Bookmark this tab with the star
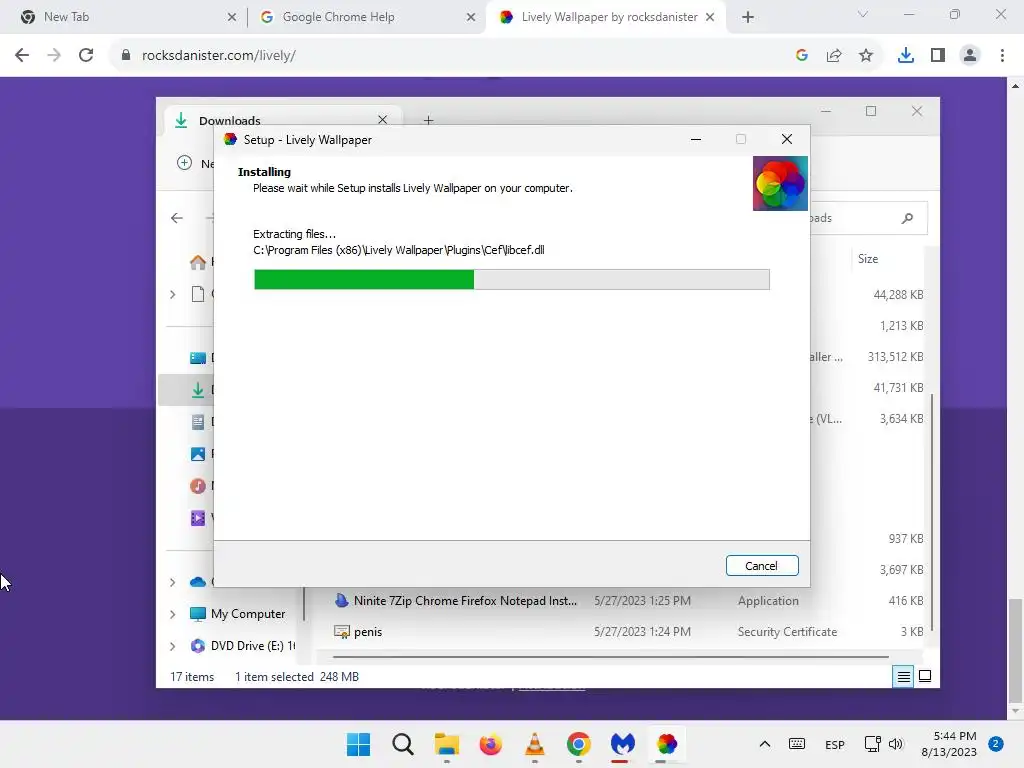Viewport: 1024px width, 768px height. [x=866, y=56]
